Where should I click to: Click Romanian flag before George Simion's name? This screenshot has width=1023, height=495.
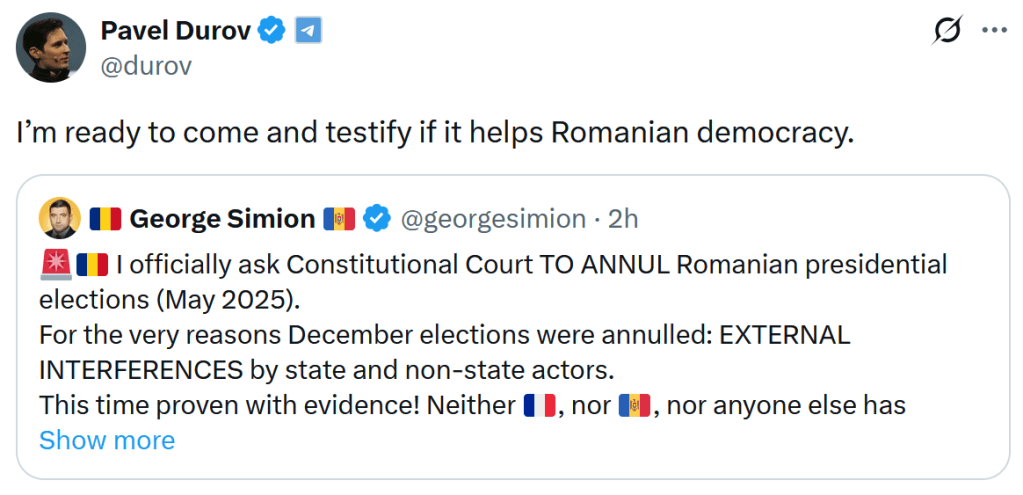[x=105, y=218]
